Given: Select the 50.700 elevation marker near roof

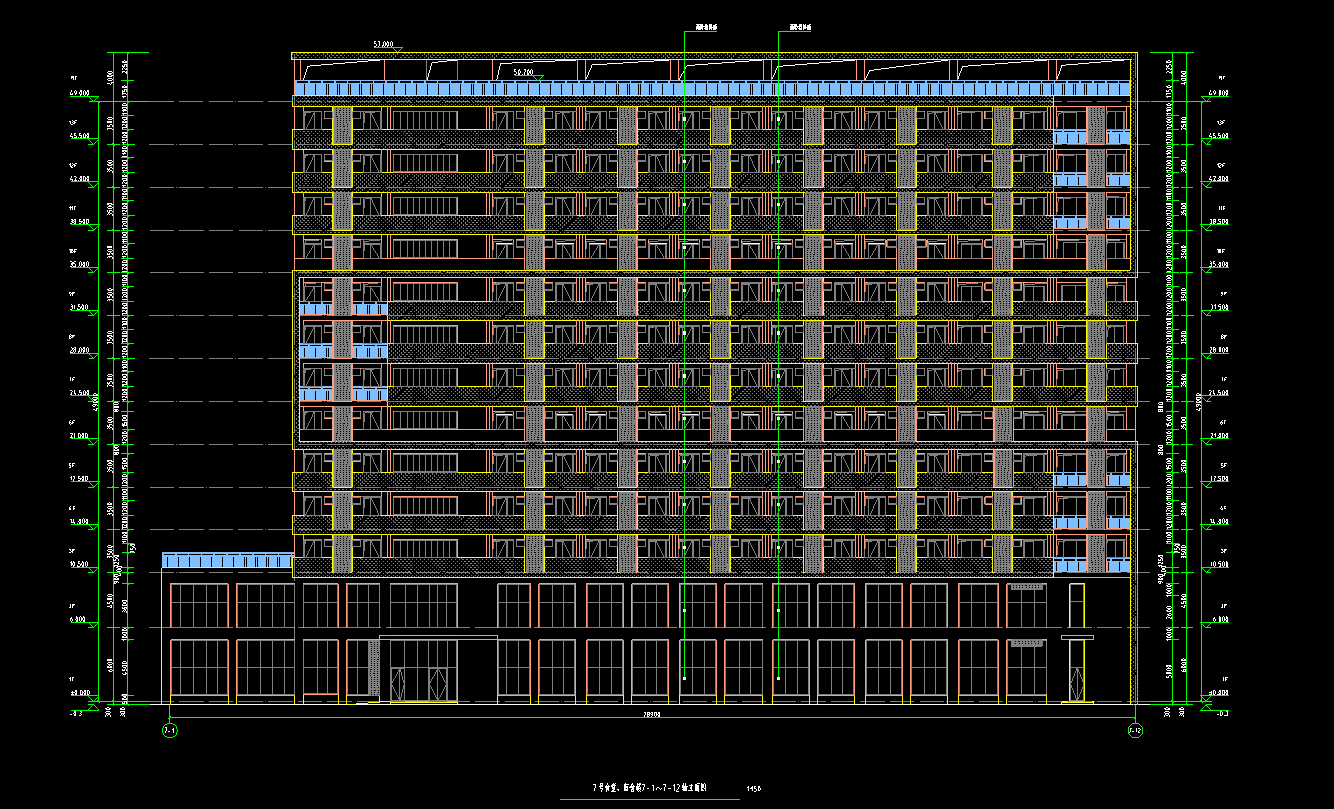Looking at the screenshot, I should pos(523,73).
